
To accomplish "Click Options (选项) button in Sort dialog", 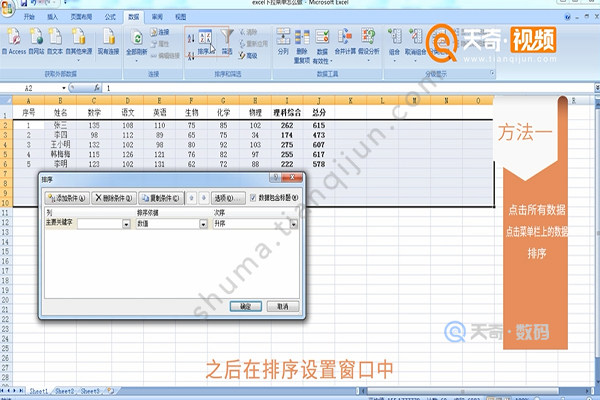I will pos(228,198).
